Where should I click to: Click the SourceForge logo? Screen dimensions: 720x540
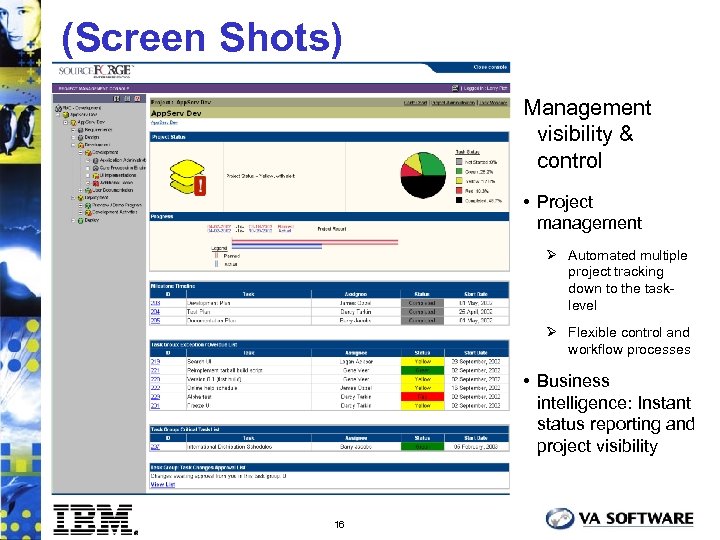96,71
